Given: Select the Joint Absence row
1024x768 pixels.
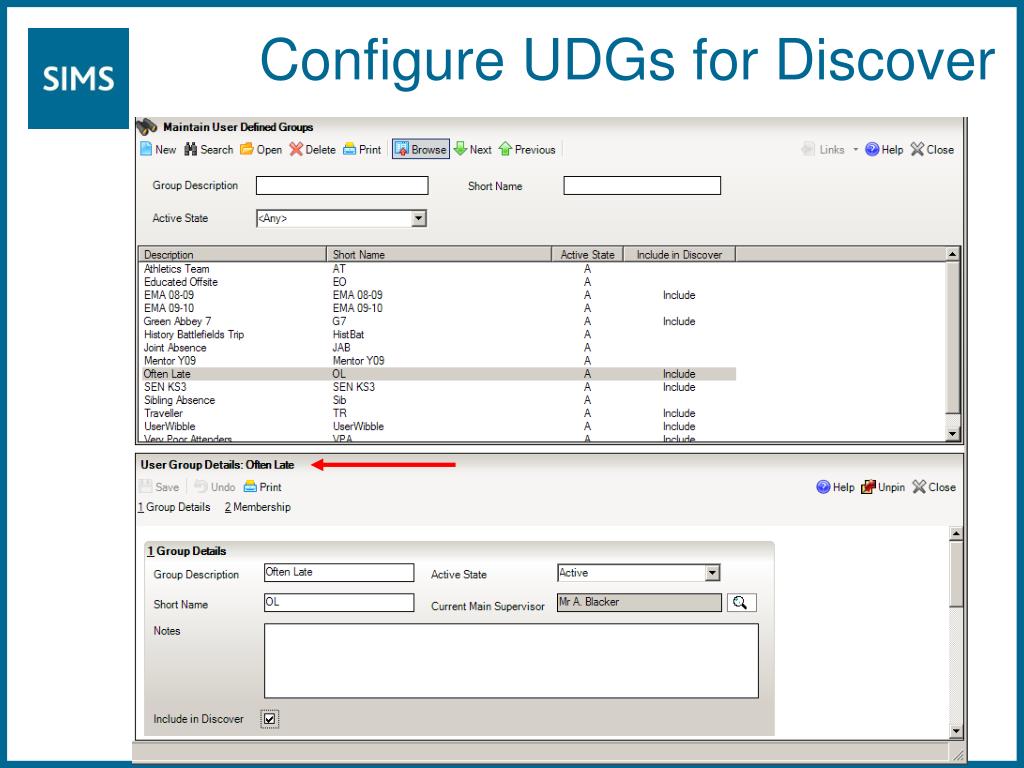Looking at the screenshot, I should click(438, 347).
